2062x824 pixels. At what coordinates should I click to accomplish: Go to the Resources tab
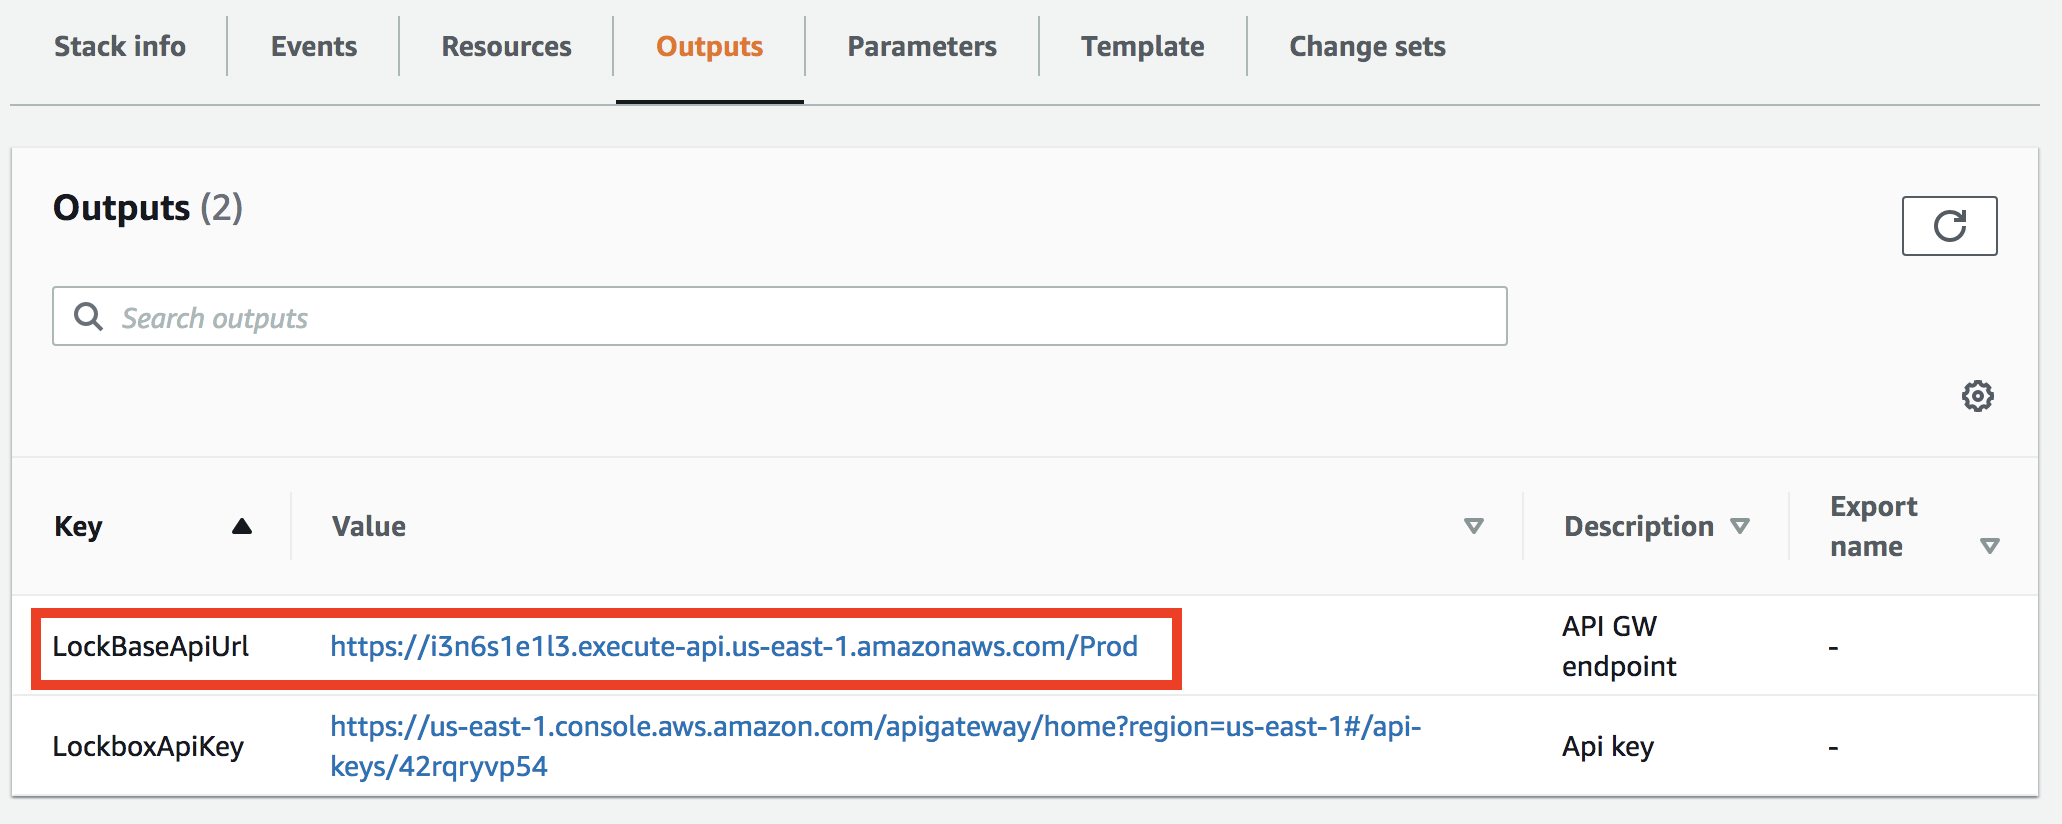(506, 47)
